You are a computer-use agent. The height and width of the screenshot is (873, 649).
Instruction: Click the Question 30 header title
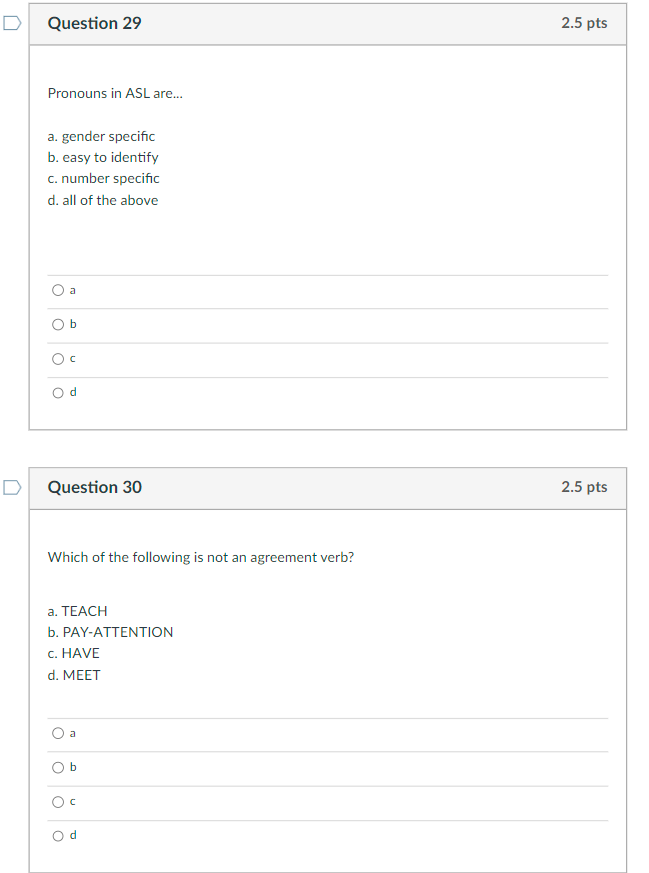95,487
